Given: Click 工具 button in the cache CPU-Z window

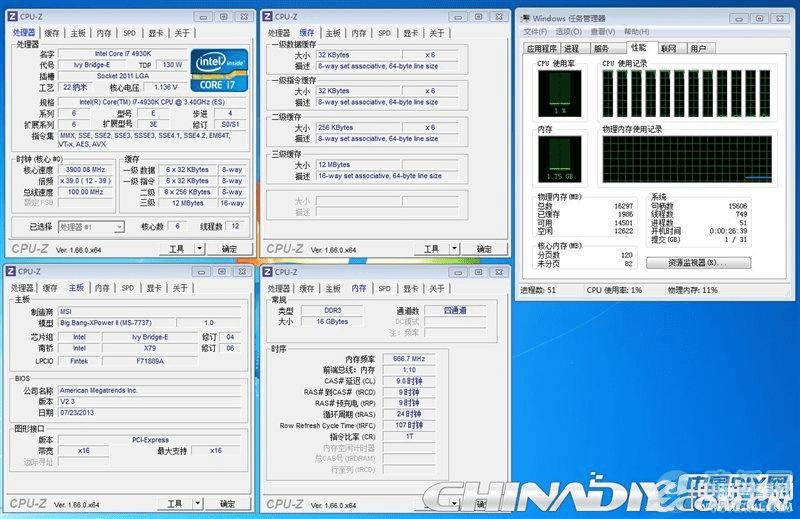Looking at the screenshot, I should [x=432, y=249].
